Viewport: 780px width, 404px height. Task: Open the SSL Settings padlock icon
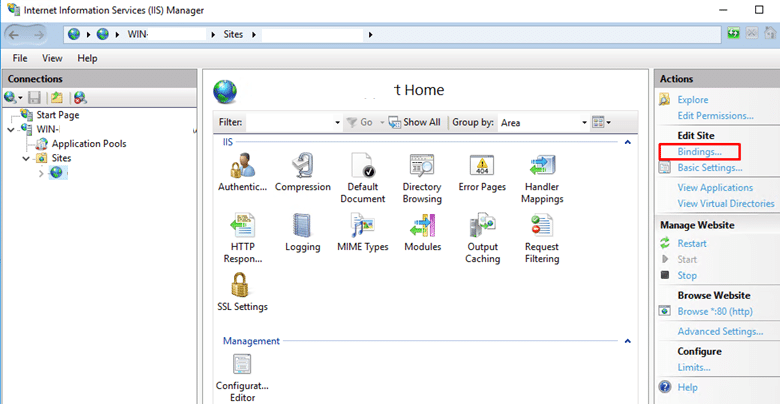click(x=242, y=285)
